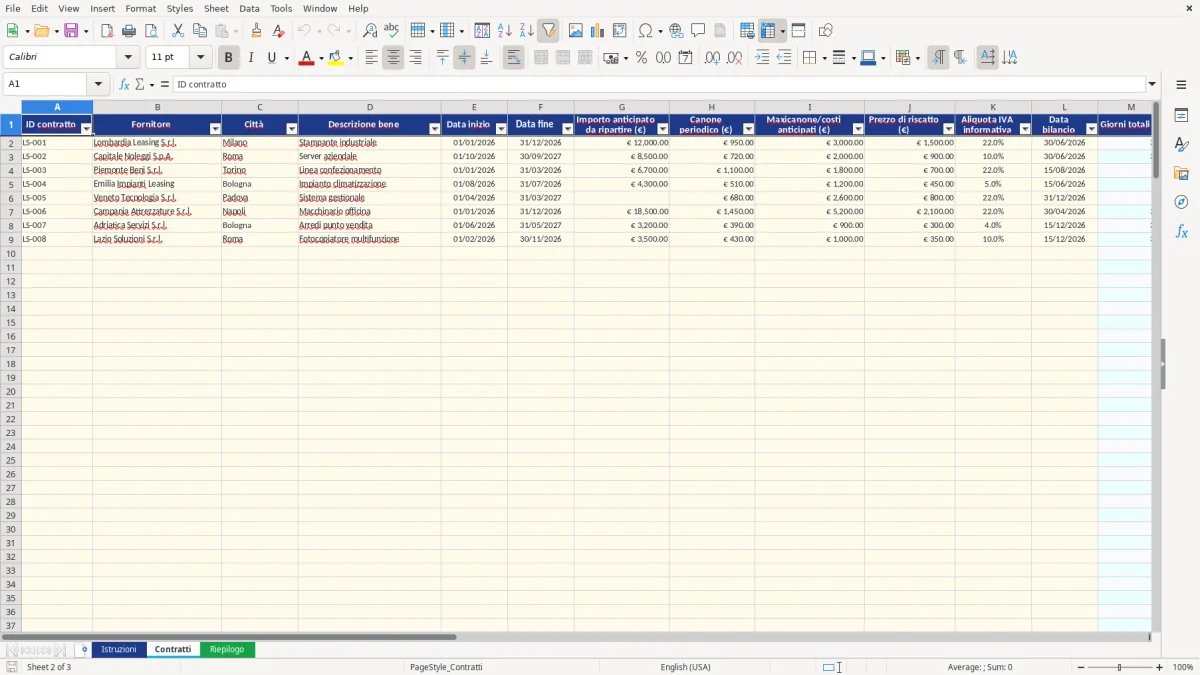Screen dimensions: 1200x675
Task: Select column G header
Action: coord(622,107)
